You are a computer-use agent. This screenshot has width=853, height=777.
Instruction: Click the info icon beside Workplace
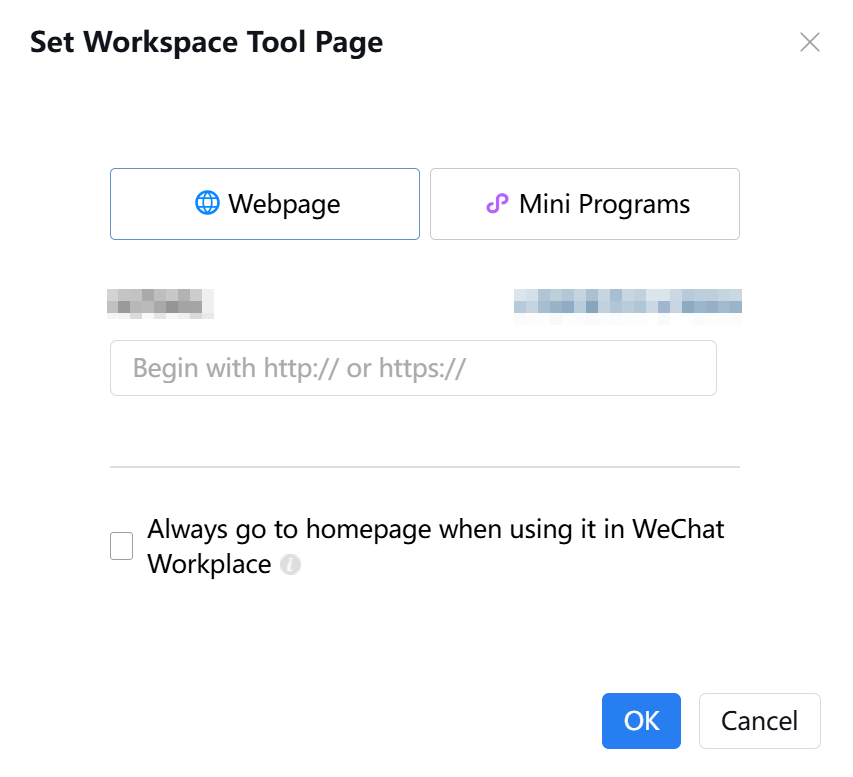tap(290, 565)
